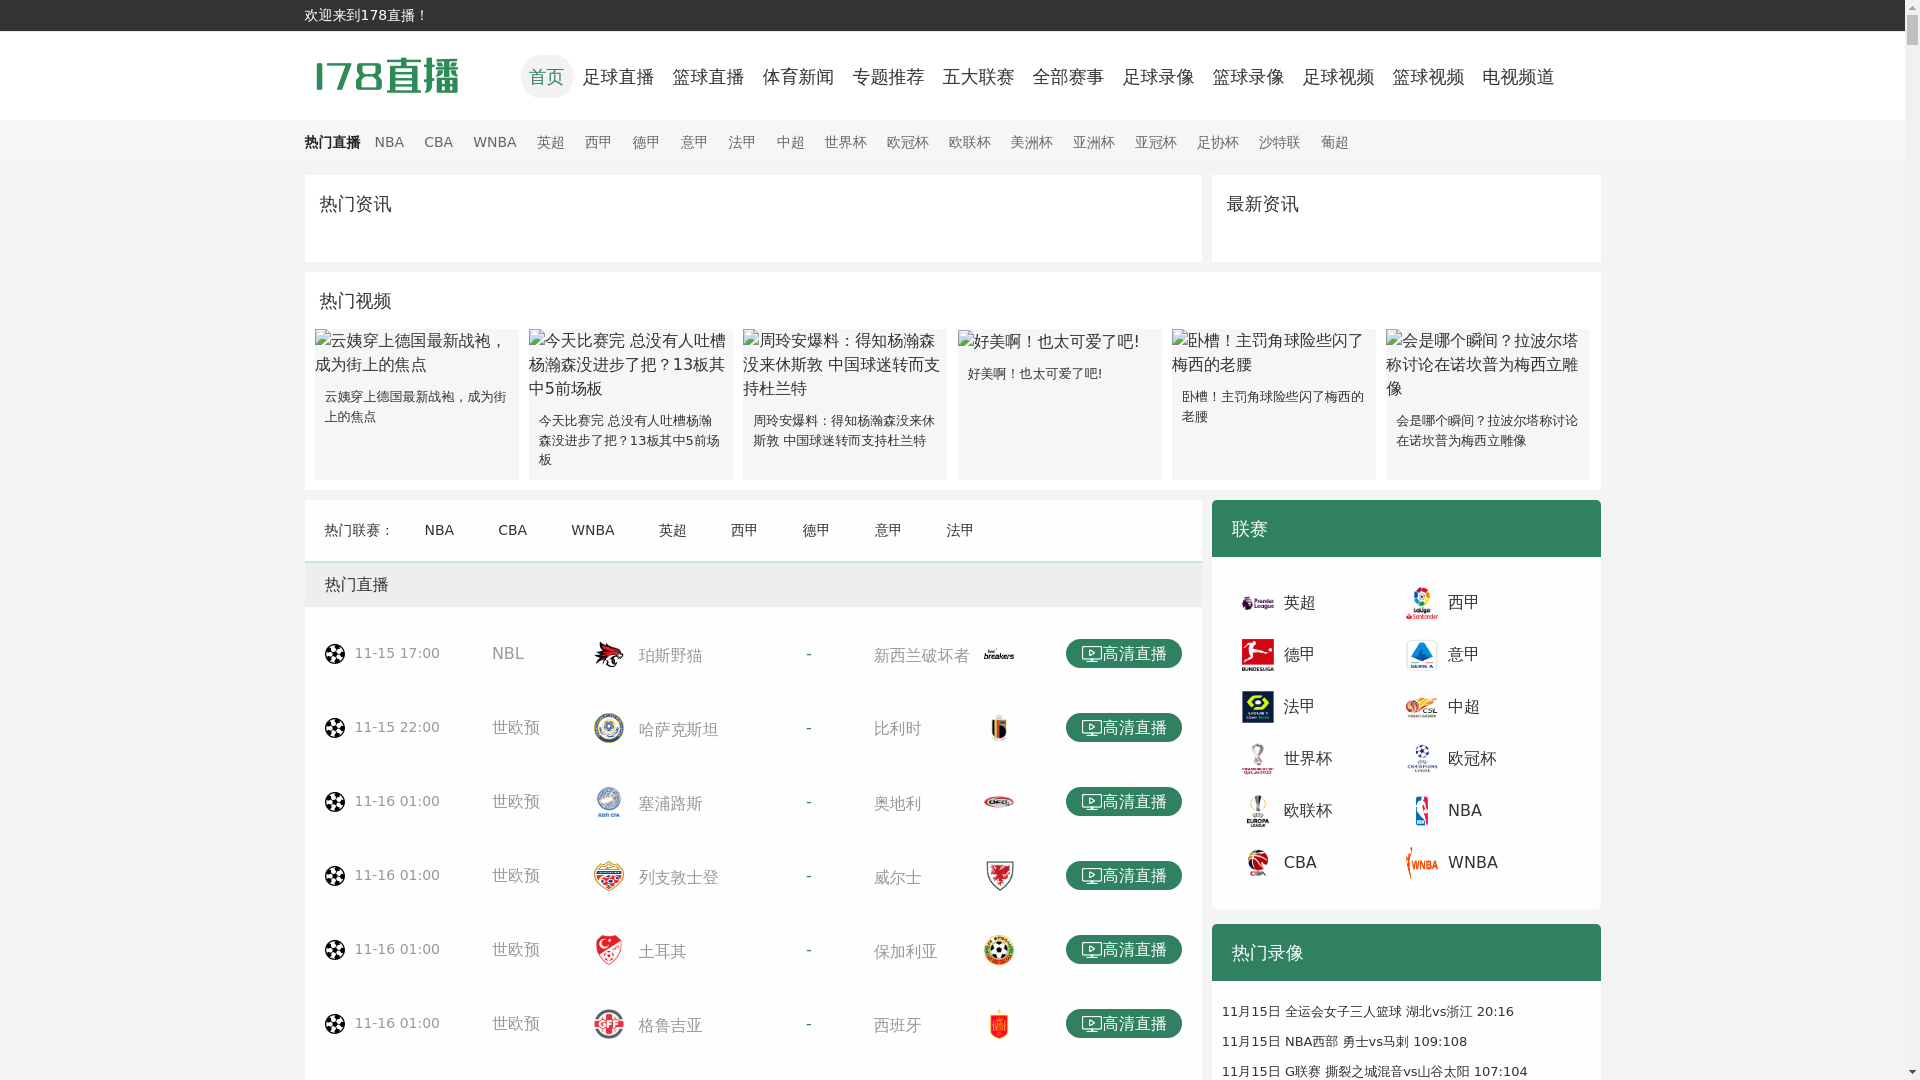Click the 列支敦士登 team crest
Viewport: 1920px width, 1080px height.
coord(608,876)
